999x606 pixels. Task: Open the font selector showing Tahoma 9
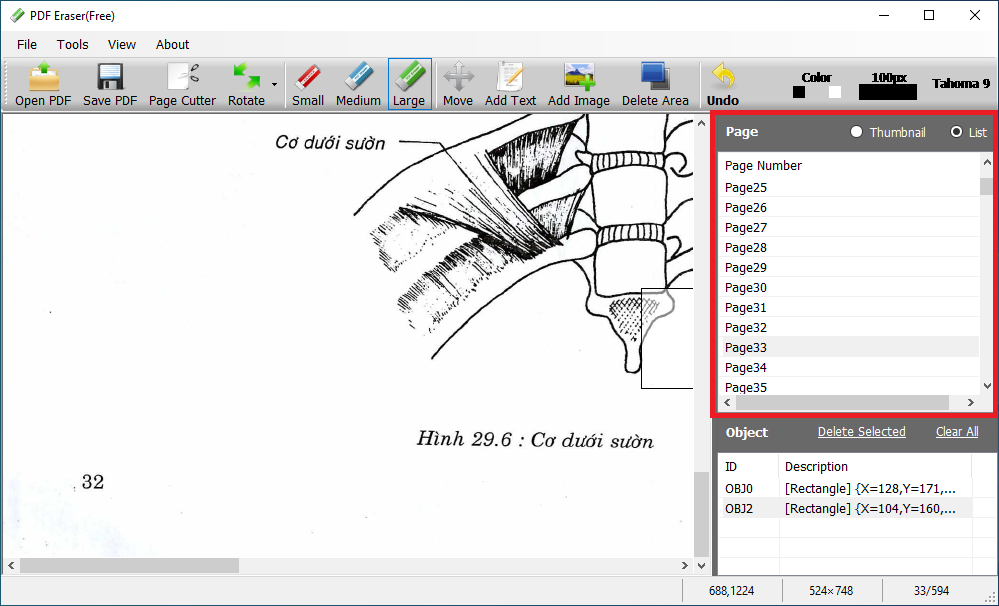(960, 83)
